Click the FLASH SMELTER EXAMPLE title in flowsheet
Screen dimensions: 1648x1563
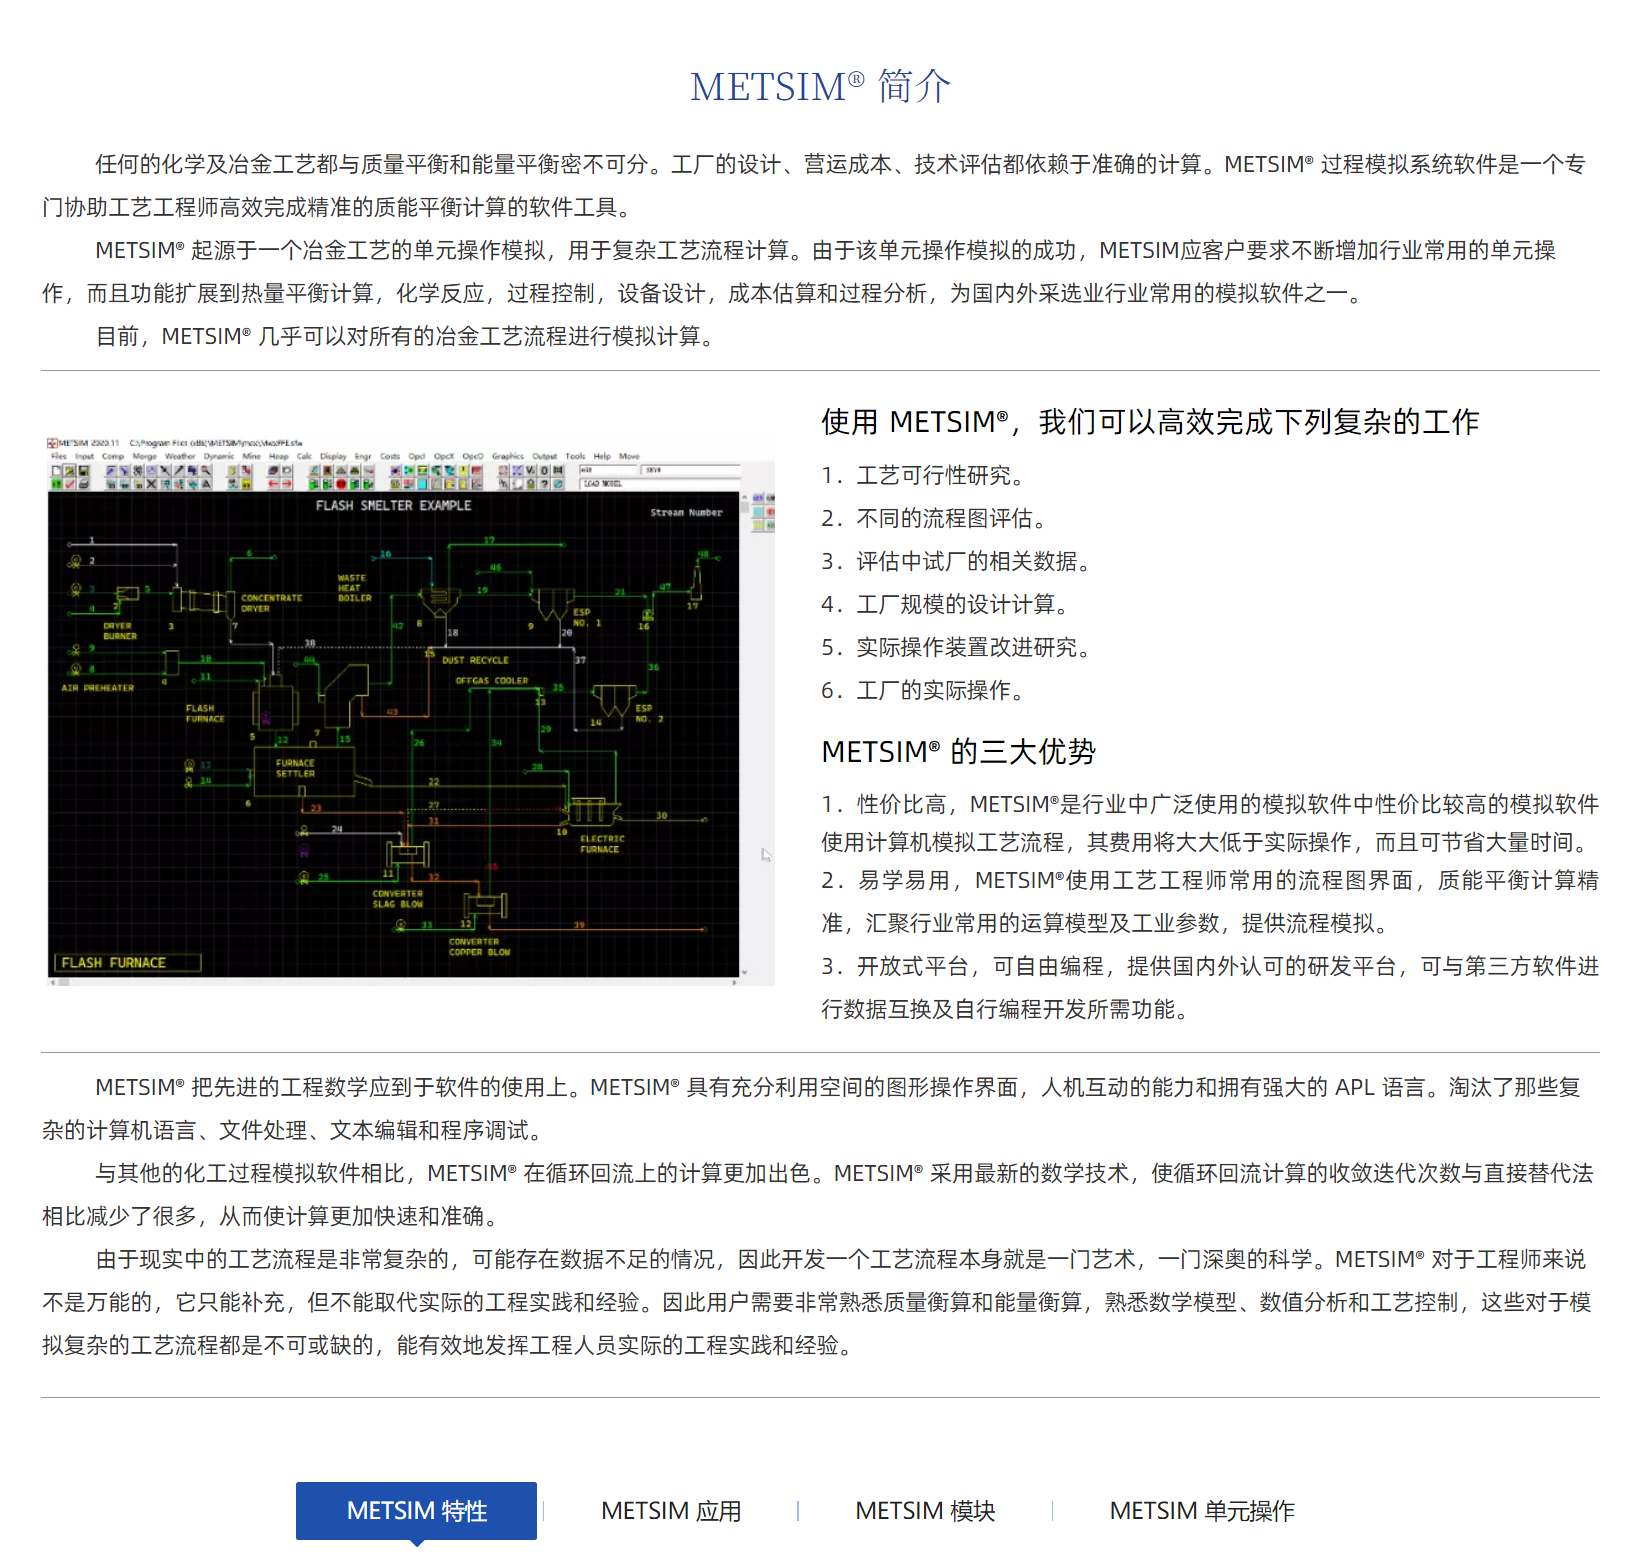tap(393, 505)
